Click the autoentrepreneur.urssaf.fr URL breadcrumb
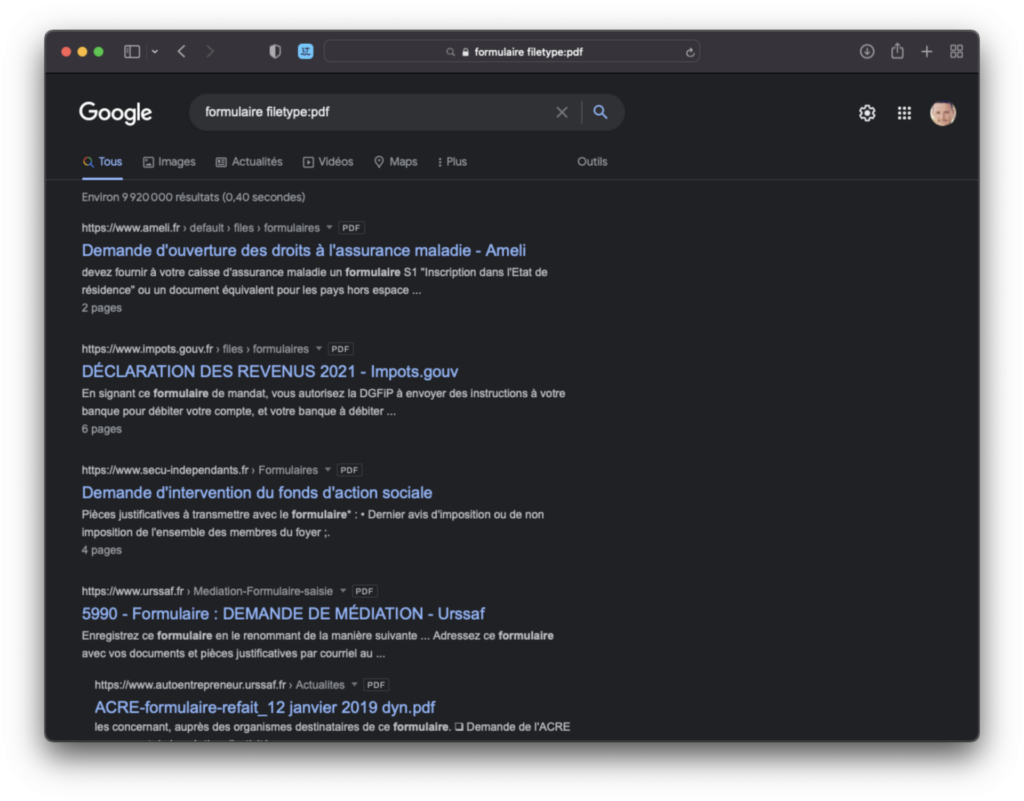This screenshot has height=801, width=1024. tap(219, 685)
